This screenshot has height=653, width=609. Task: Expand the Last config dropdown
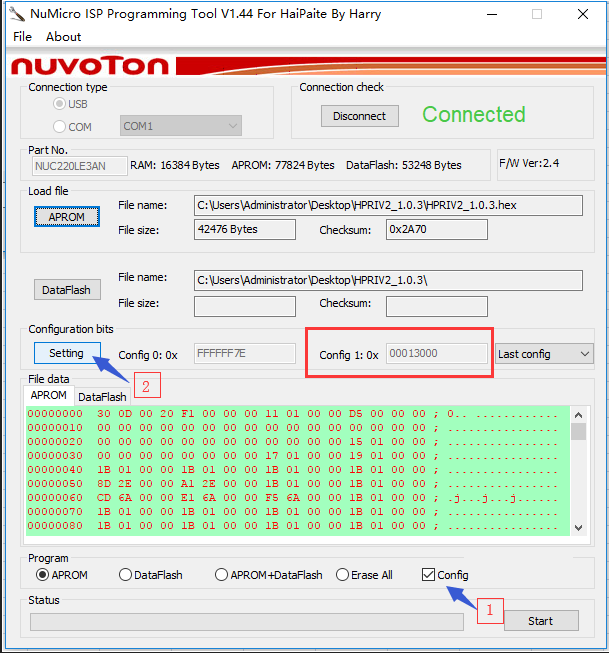click(544, 354)
